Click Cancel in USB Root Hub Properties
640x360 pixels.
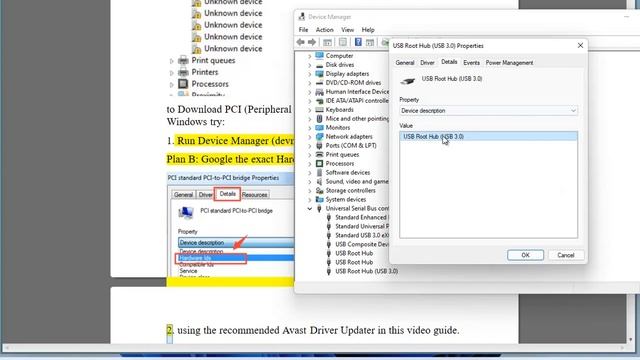[566, 255]
